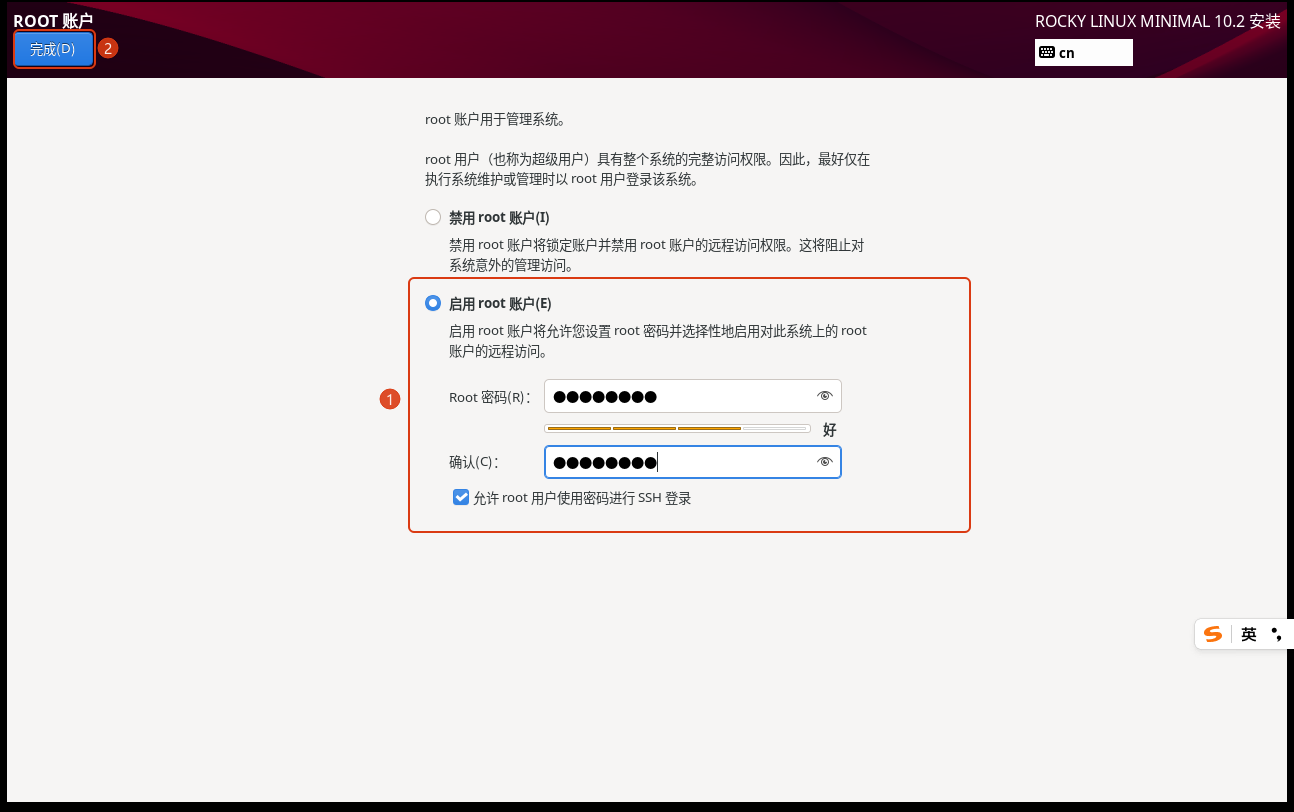Focus the Root 密码 password field

click(693, 396)
